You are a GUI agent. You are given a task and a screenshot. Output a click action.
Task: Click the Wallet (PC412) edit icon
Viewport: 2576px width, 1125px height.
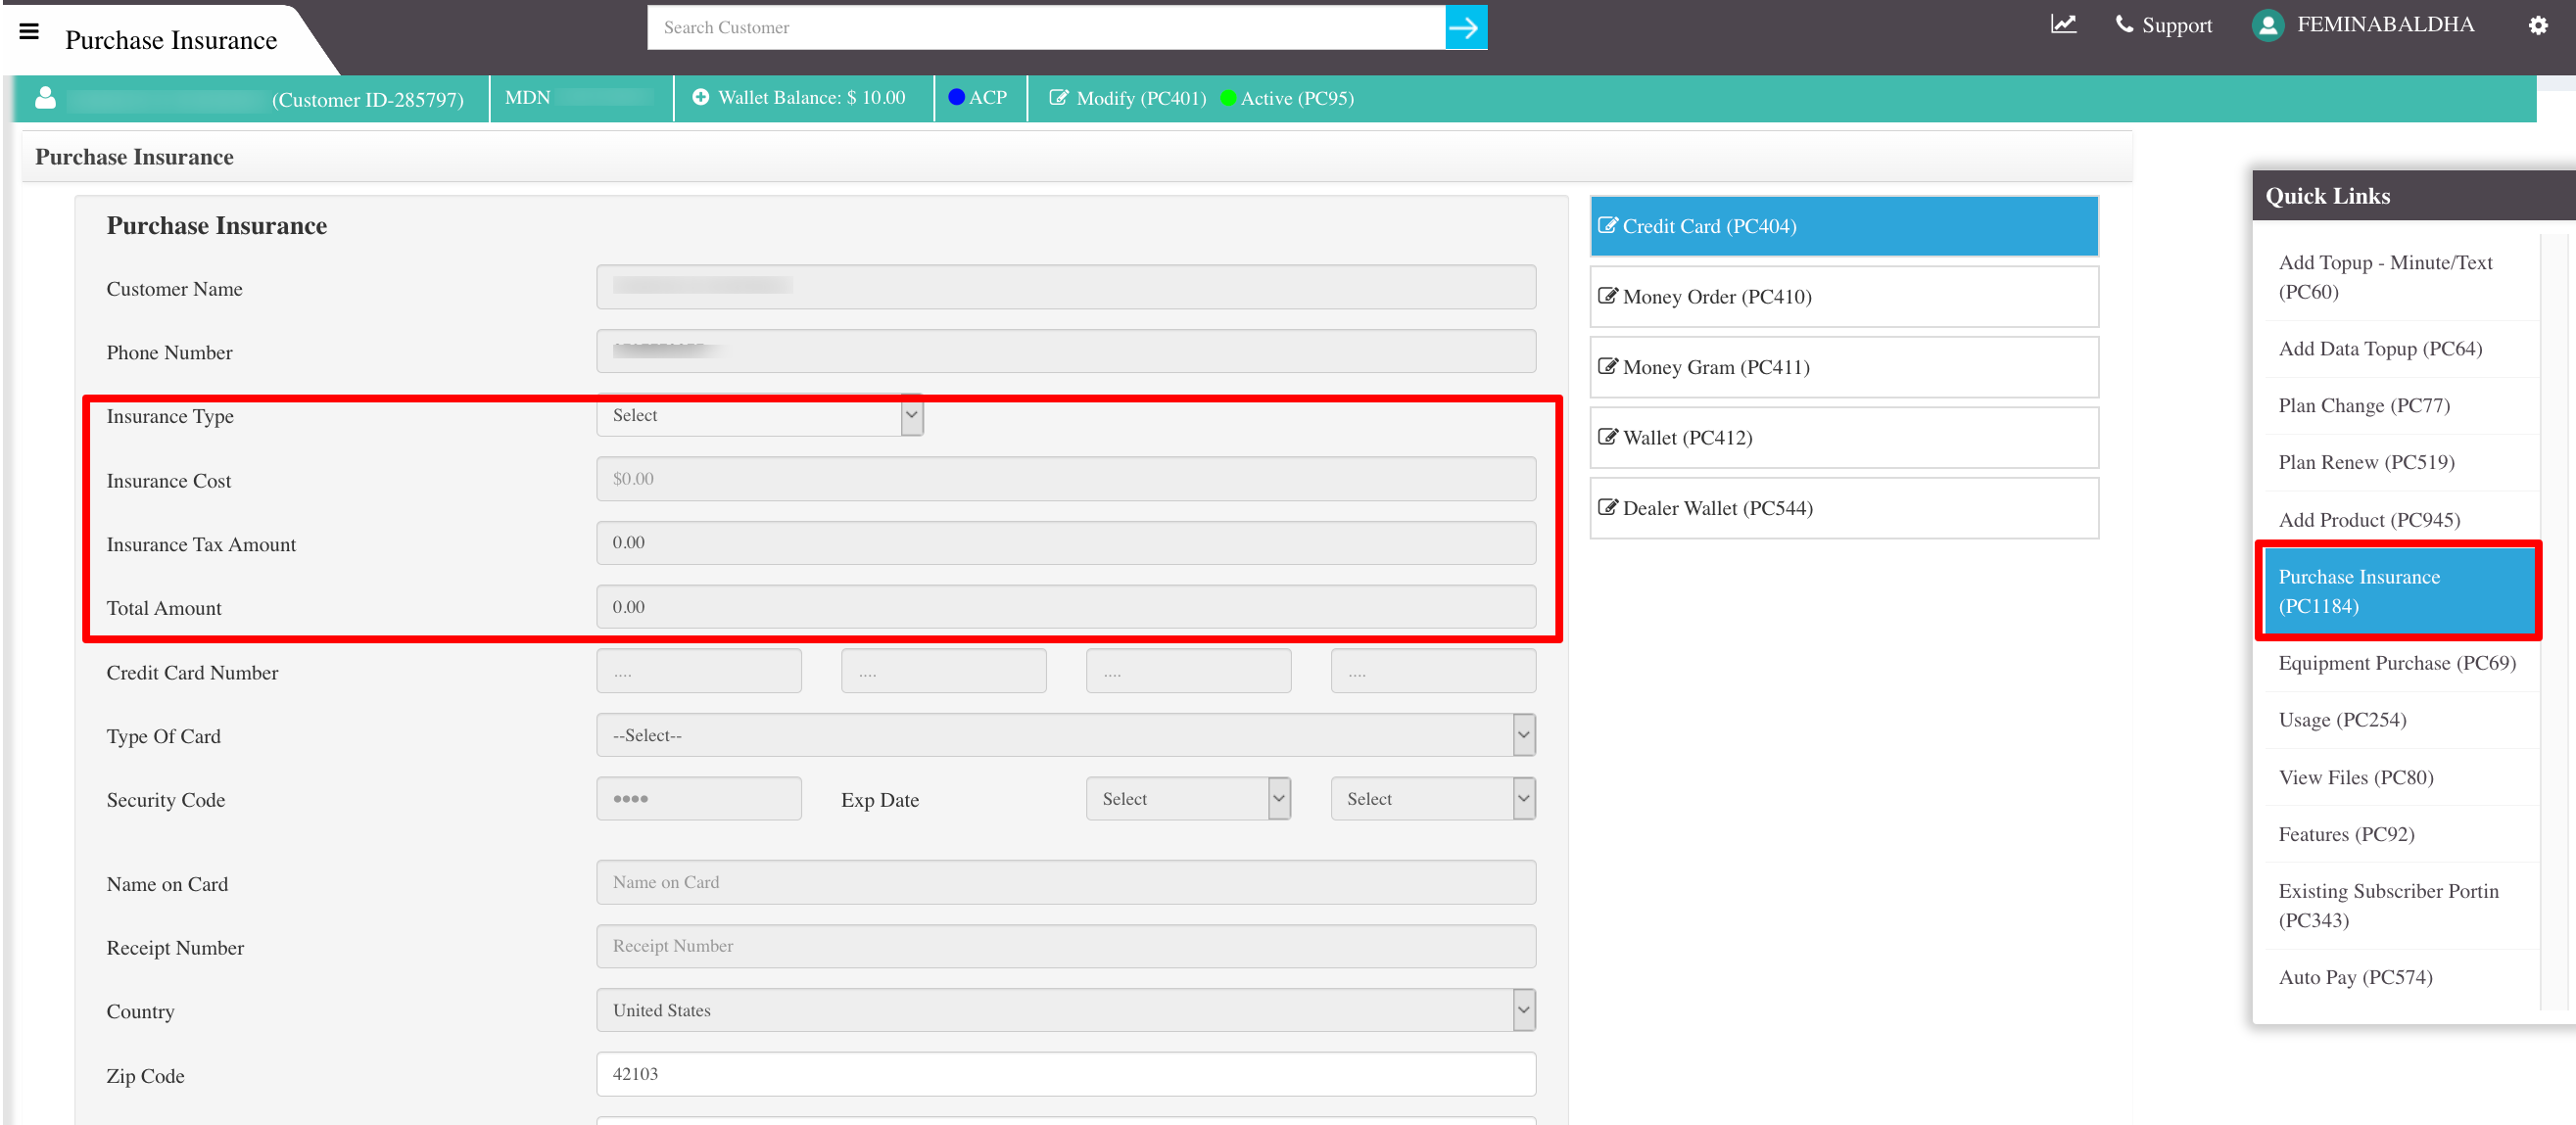[1607, 437]
